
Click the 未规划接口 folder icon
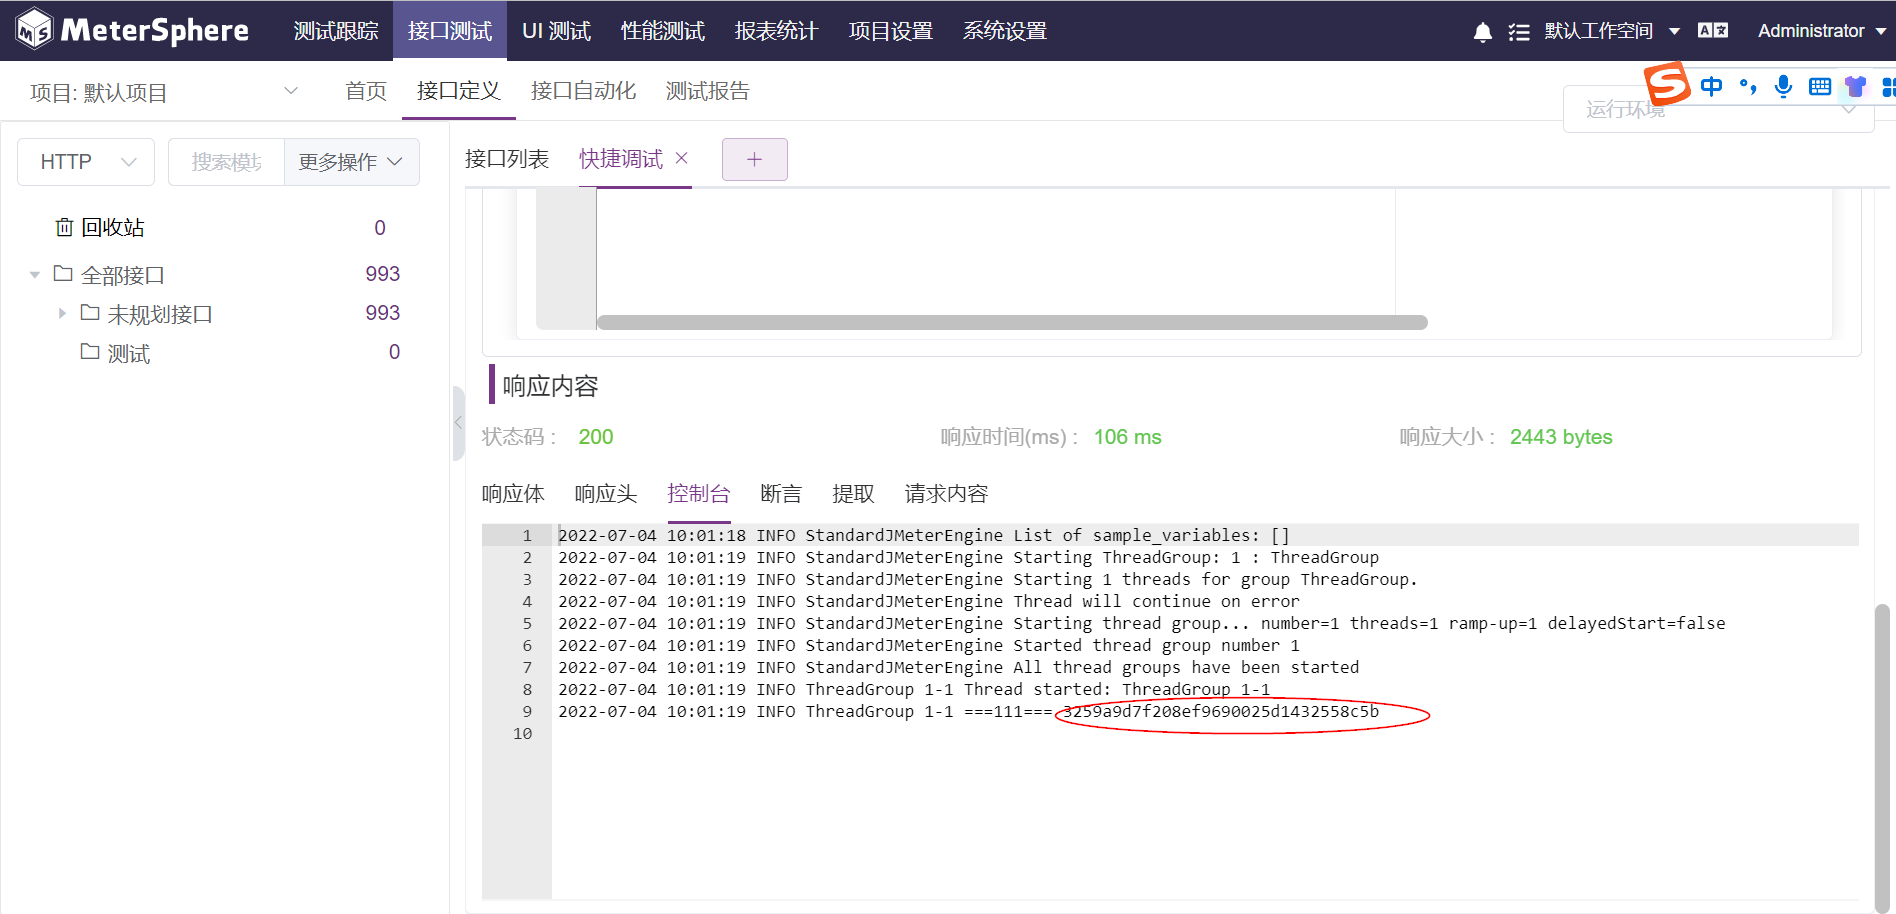tap(90, 312)
